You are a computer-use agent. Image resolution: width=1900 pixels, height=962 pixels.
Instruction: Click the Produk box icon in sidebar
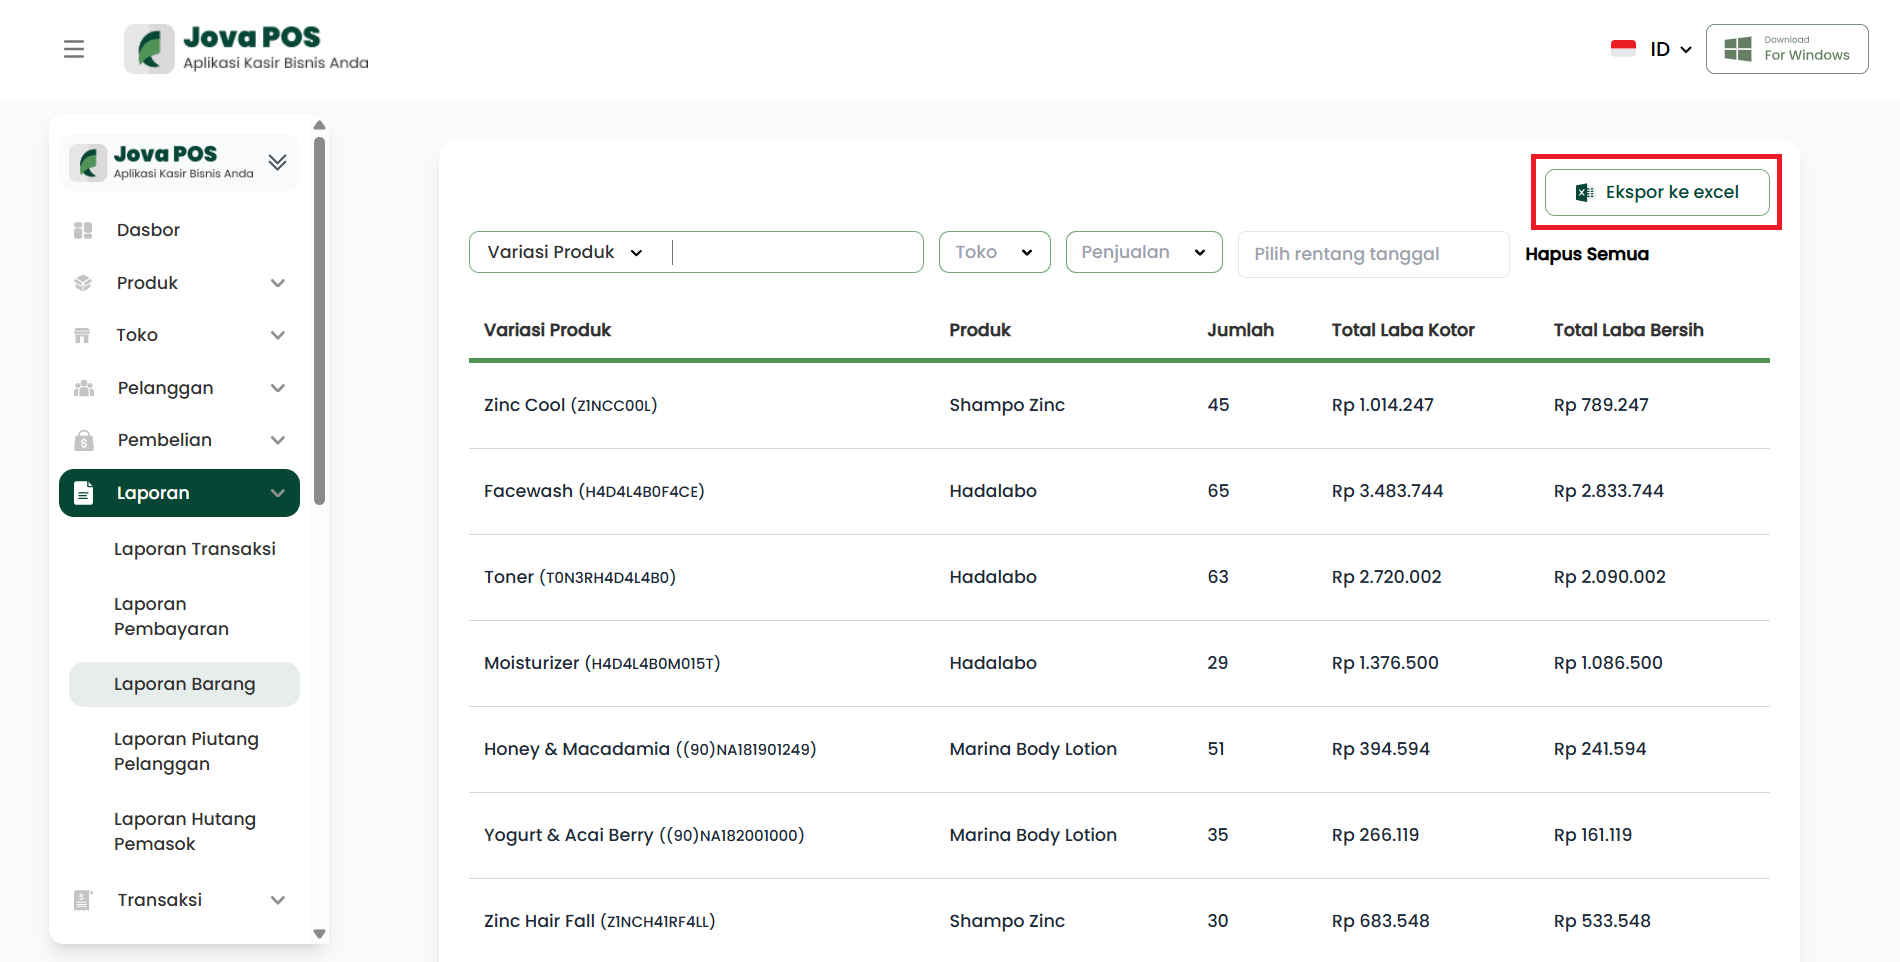coord(83,283)
